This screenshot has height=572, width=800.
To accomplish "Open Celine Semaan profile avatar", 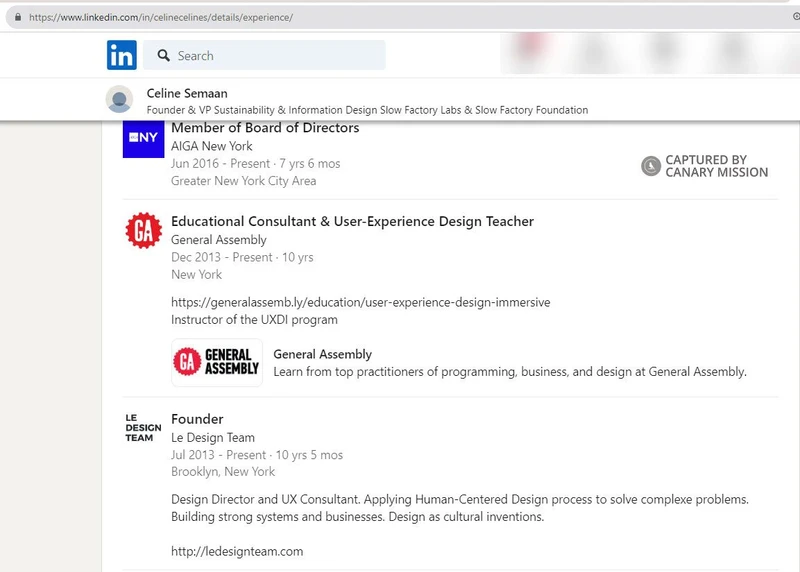I will 119,99.
